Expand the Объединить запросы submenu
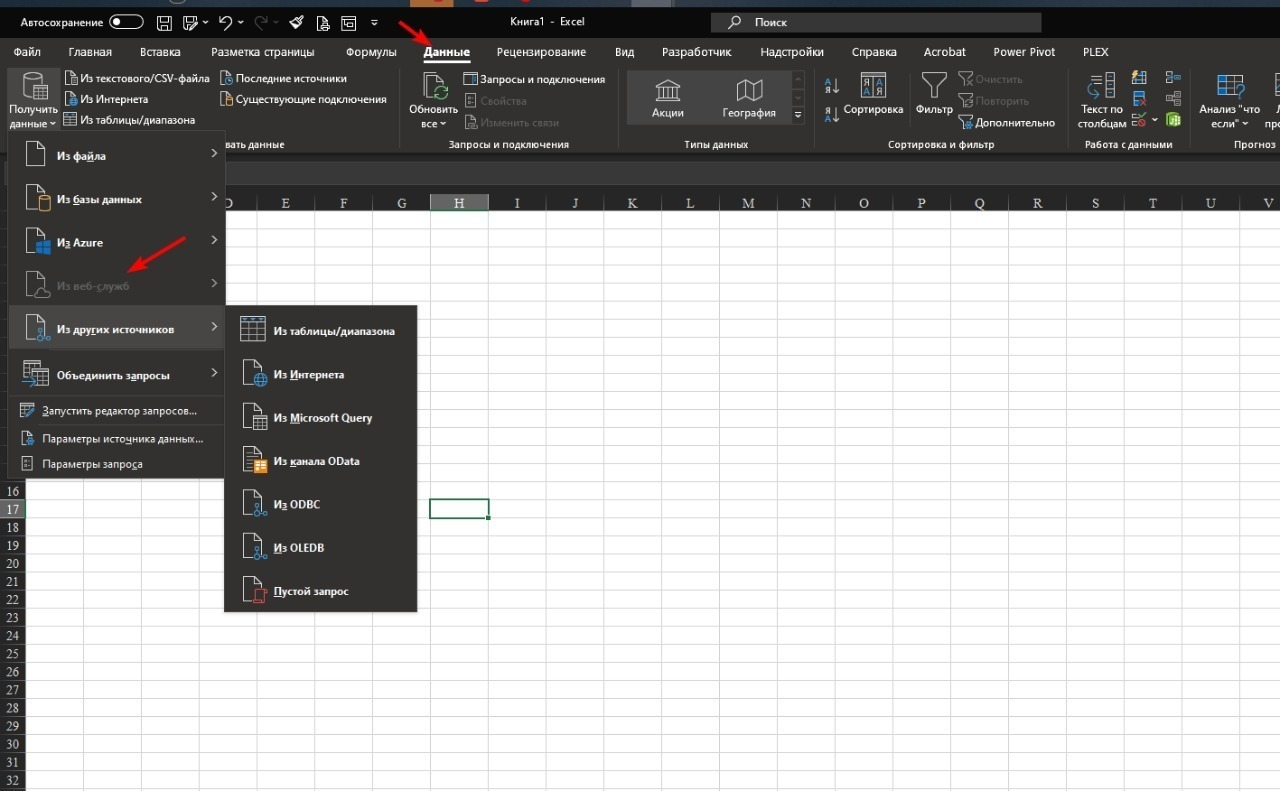 [116, 375]
